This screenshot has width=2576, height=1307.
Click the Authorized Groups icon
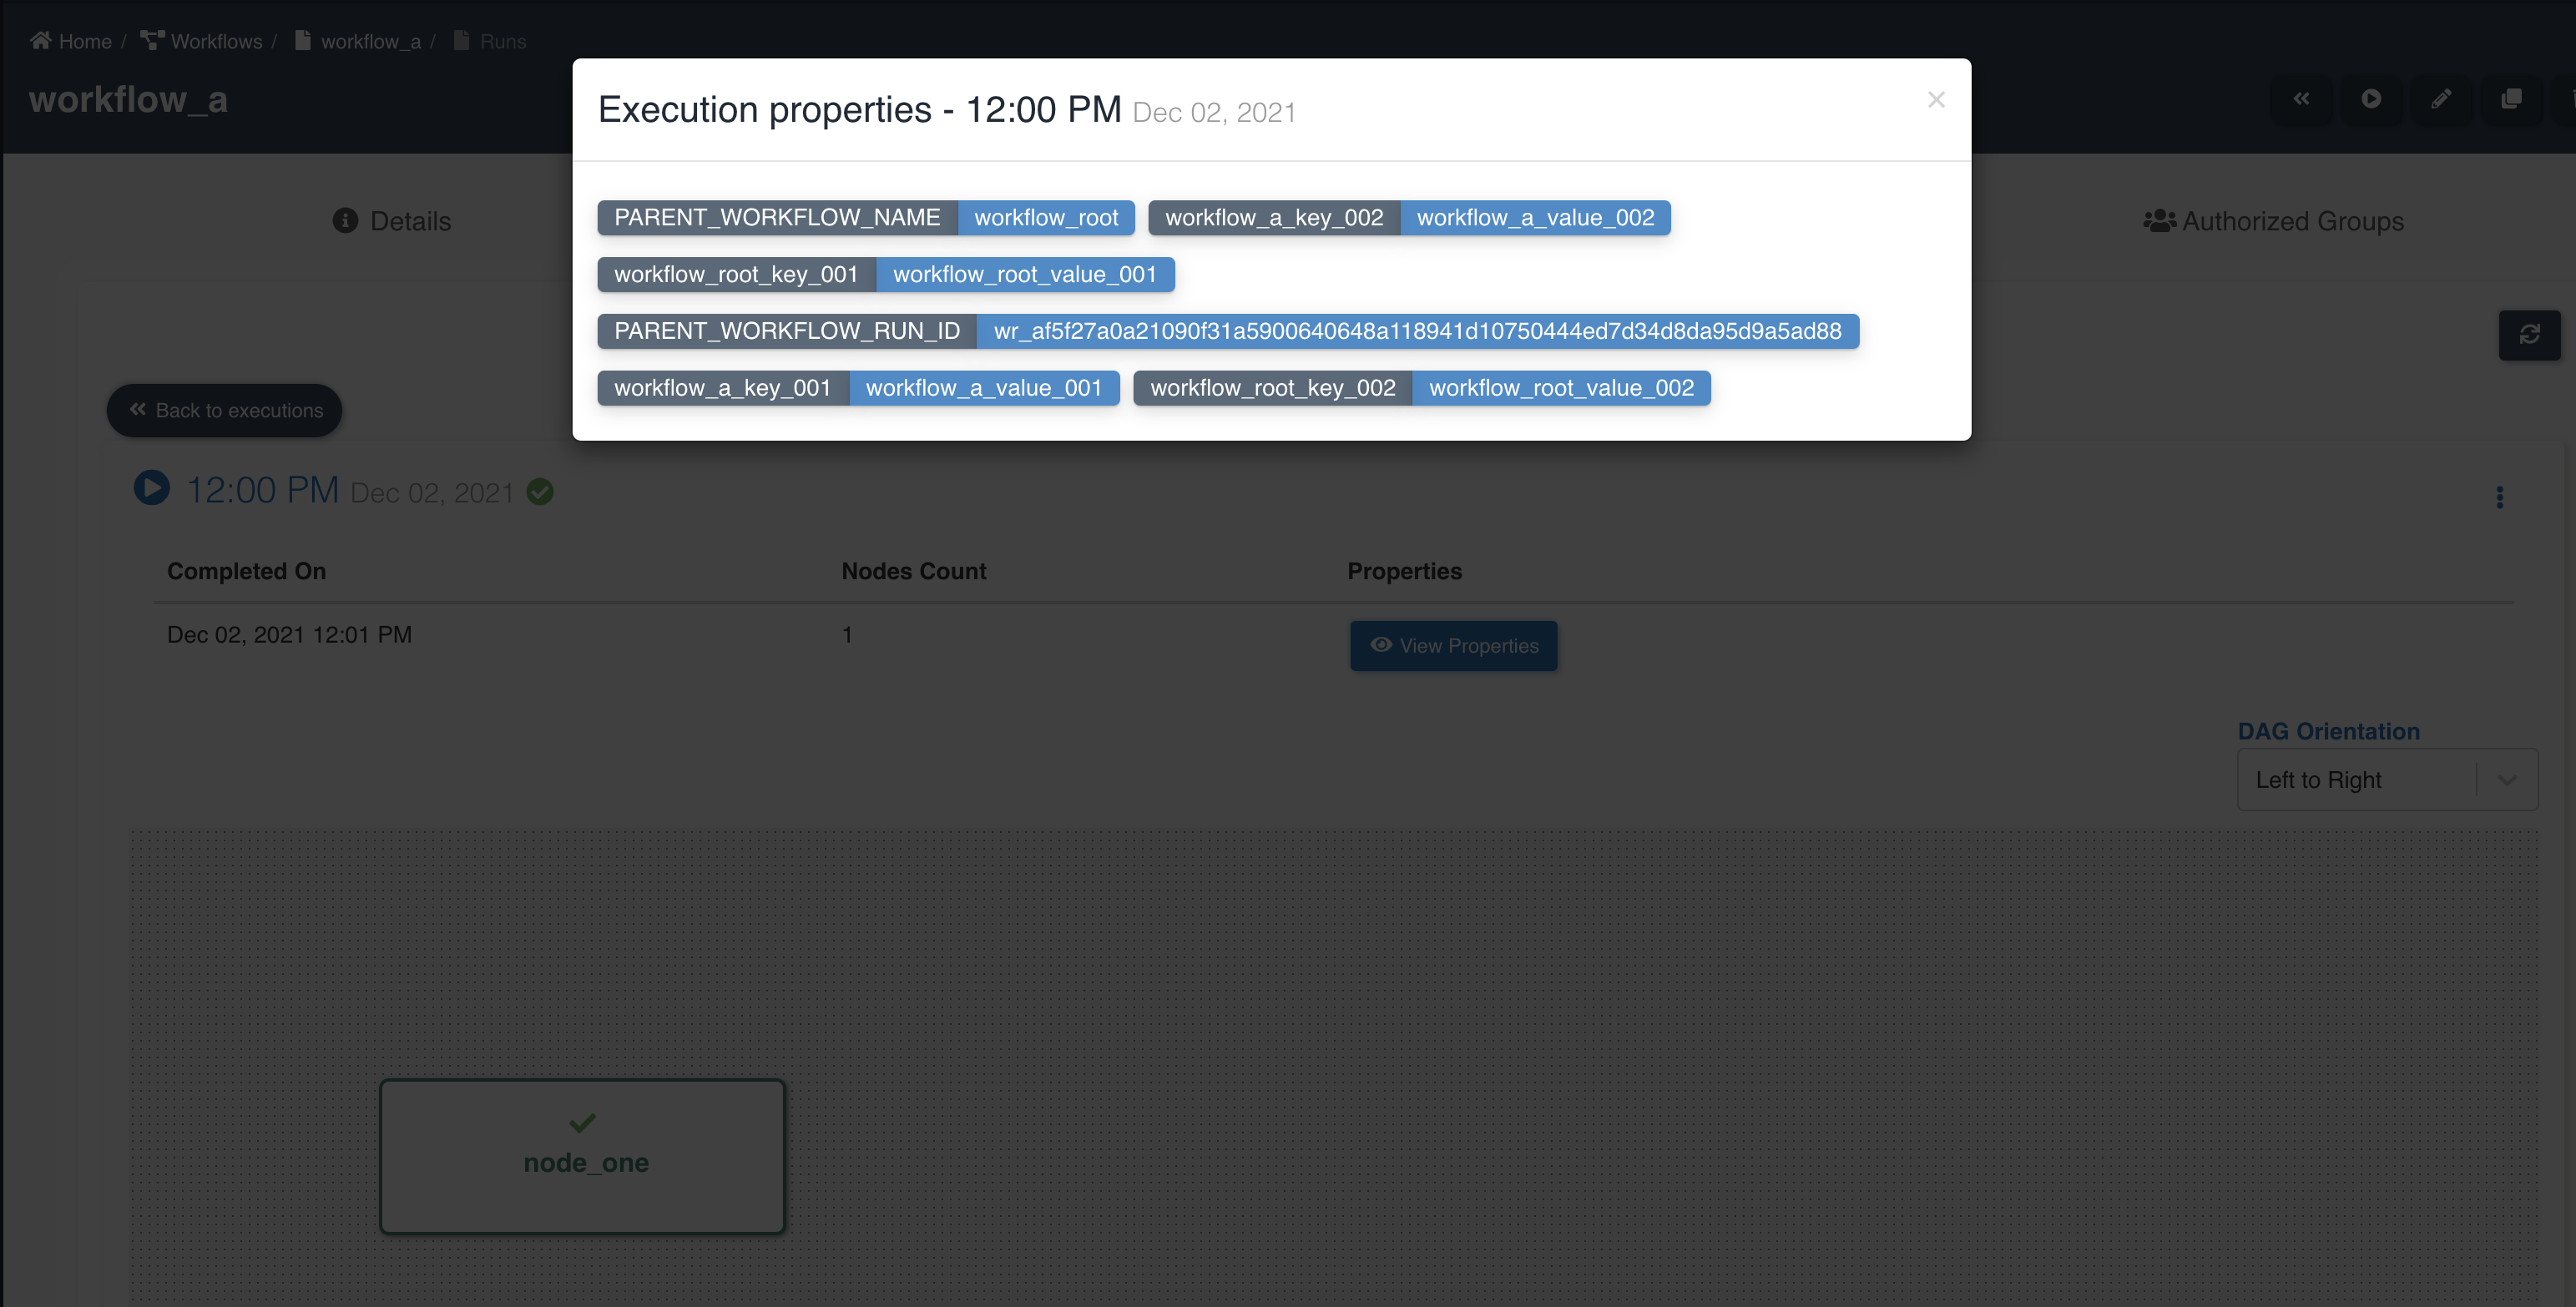(2159, 219)
